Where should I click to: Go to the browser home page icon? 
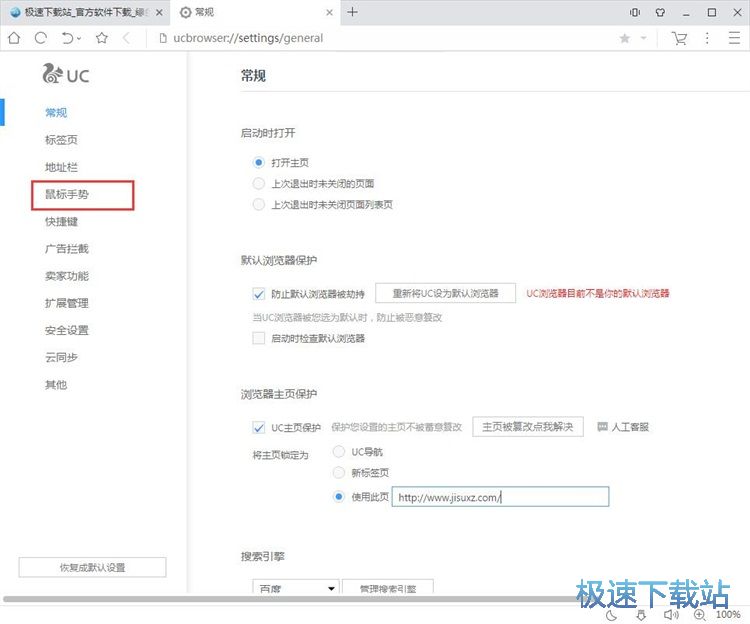pos(14,38)
